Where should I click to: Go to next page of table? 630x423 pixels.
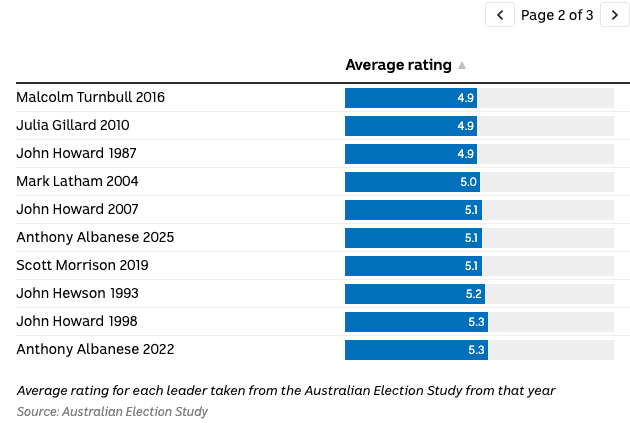[615, 15]
